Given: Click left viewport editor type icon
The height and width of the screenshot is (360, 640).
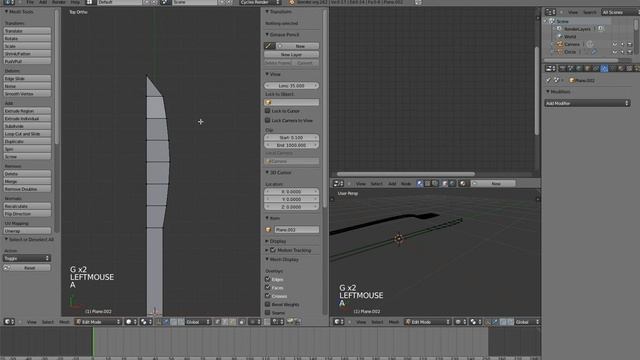Looking at the screenshot, I should [9, 322].
